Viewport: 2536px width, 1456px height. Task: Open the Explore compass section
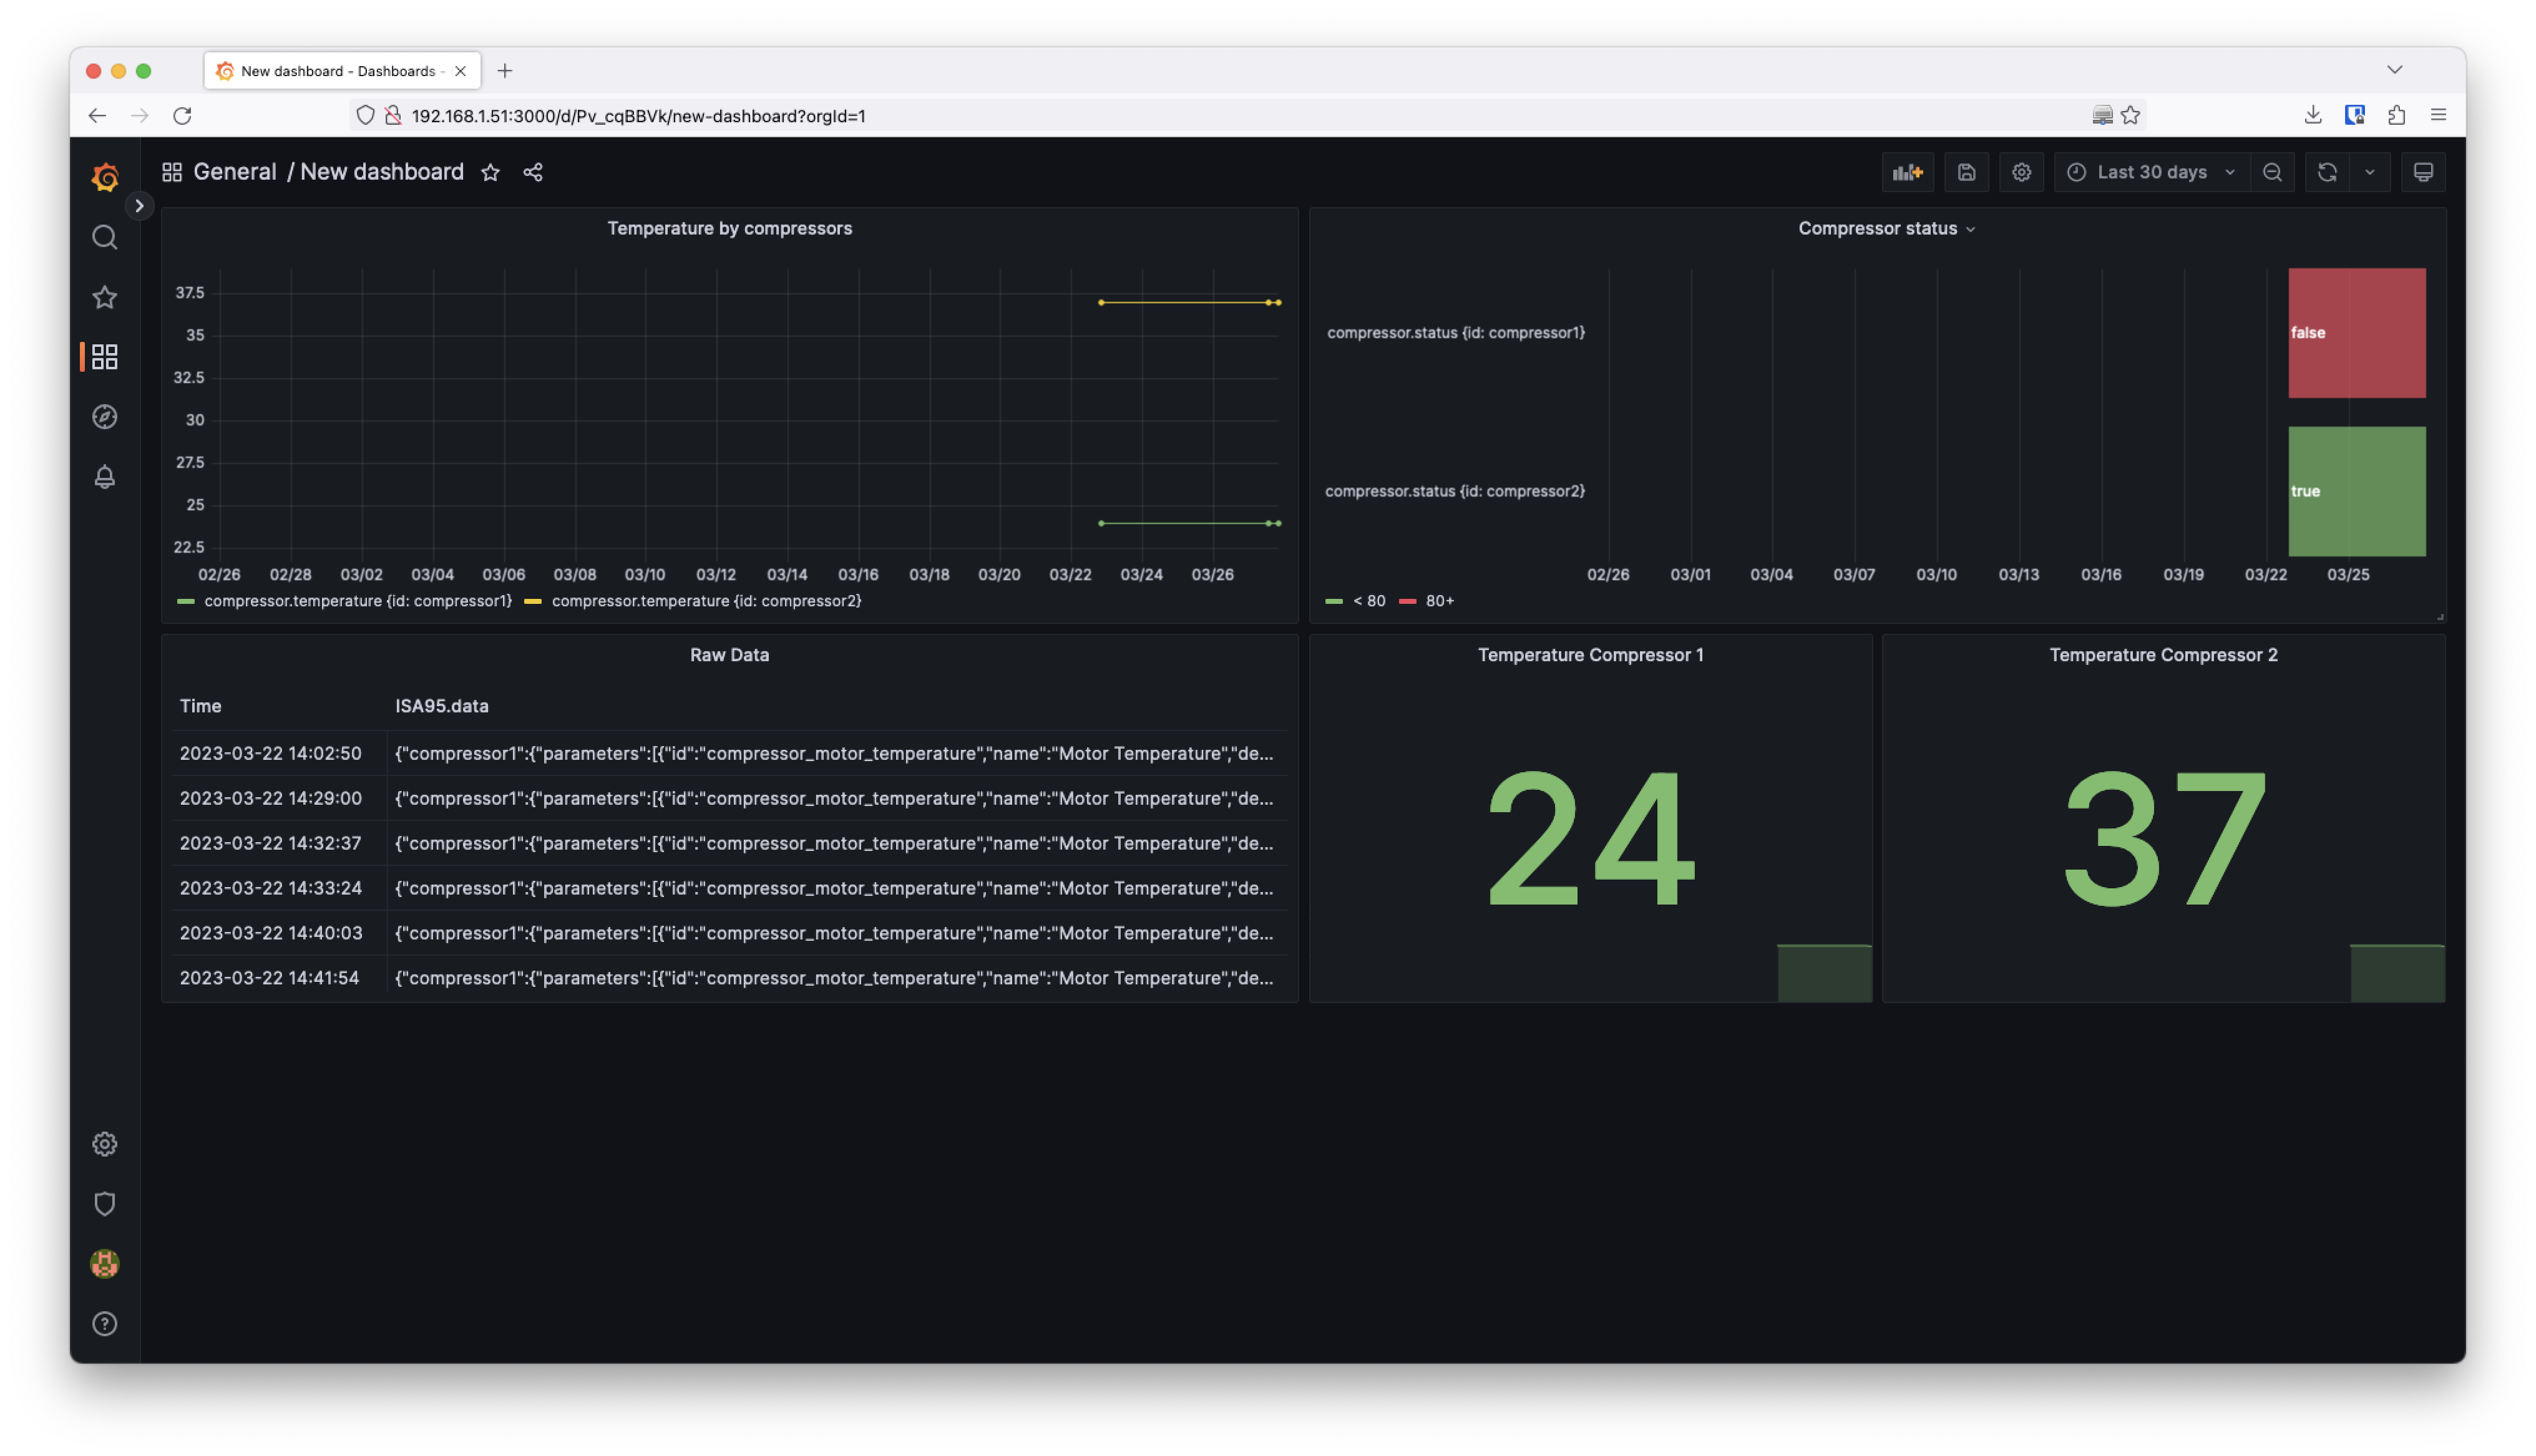(x=104, y=417)
